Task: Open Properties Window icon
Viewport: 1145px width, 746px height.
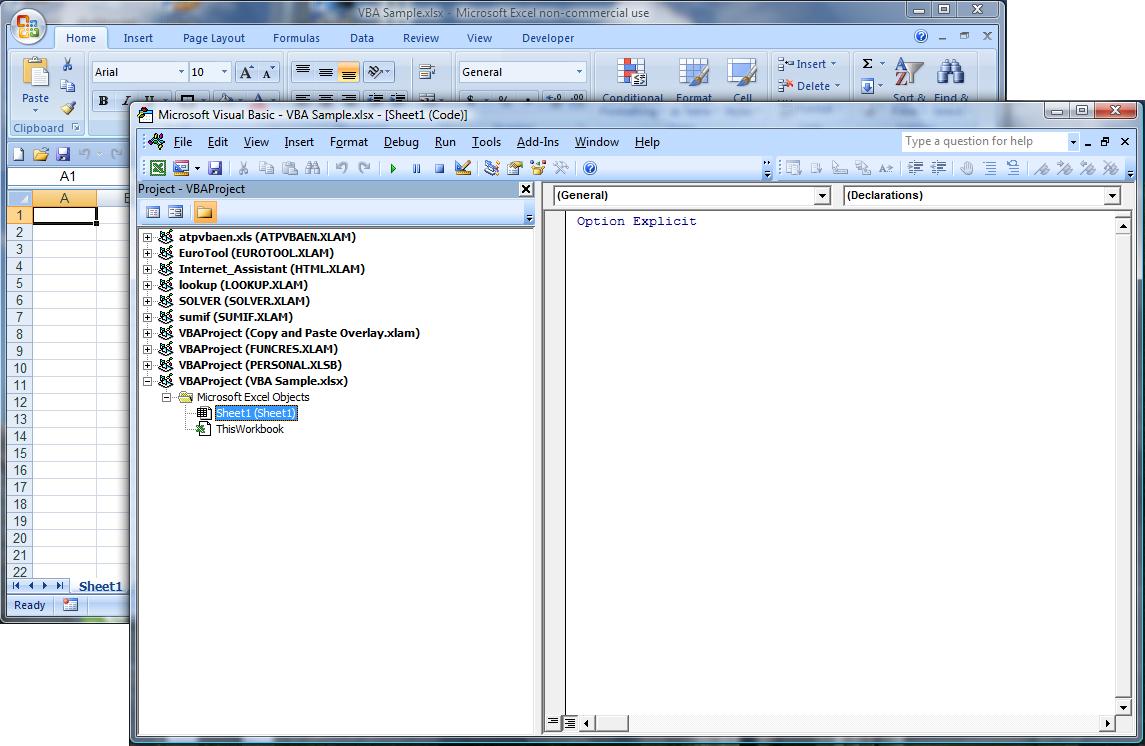Action: 515,169
